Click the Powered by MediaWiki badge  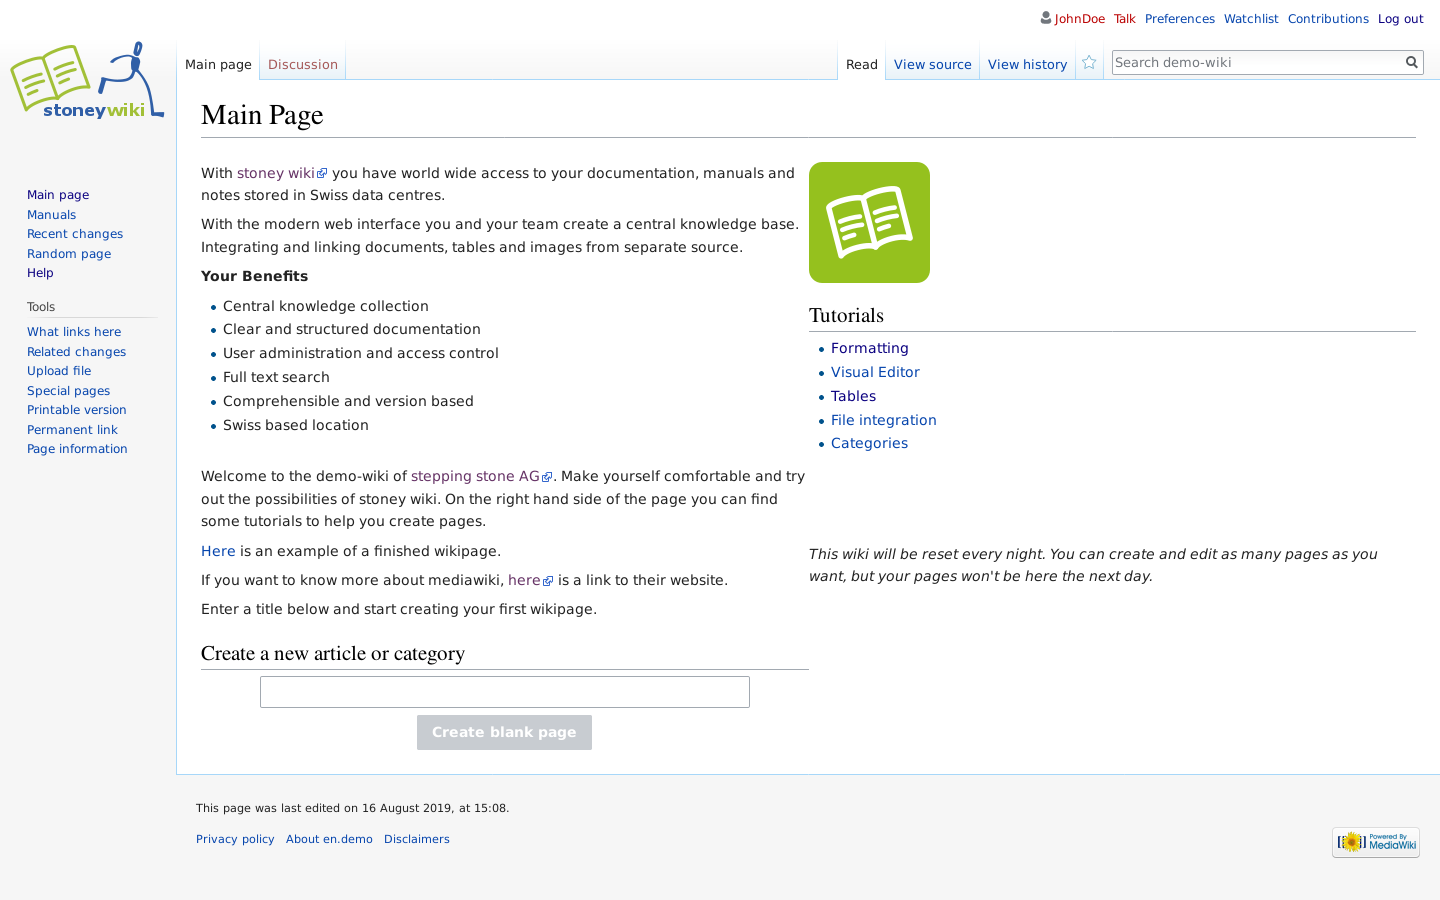tap(1376, 842)
